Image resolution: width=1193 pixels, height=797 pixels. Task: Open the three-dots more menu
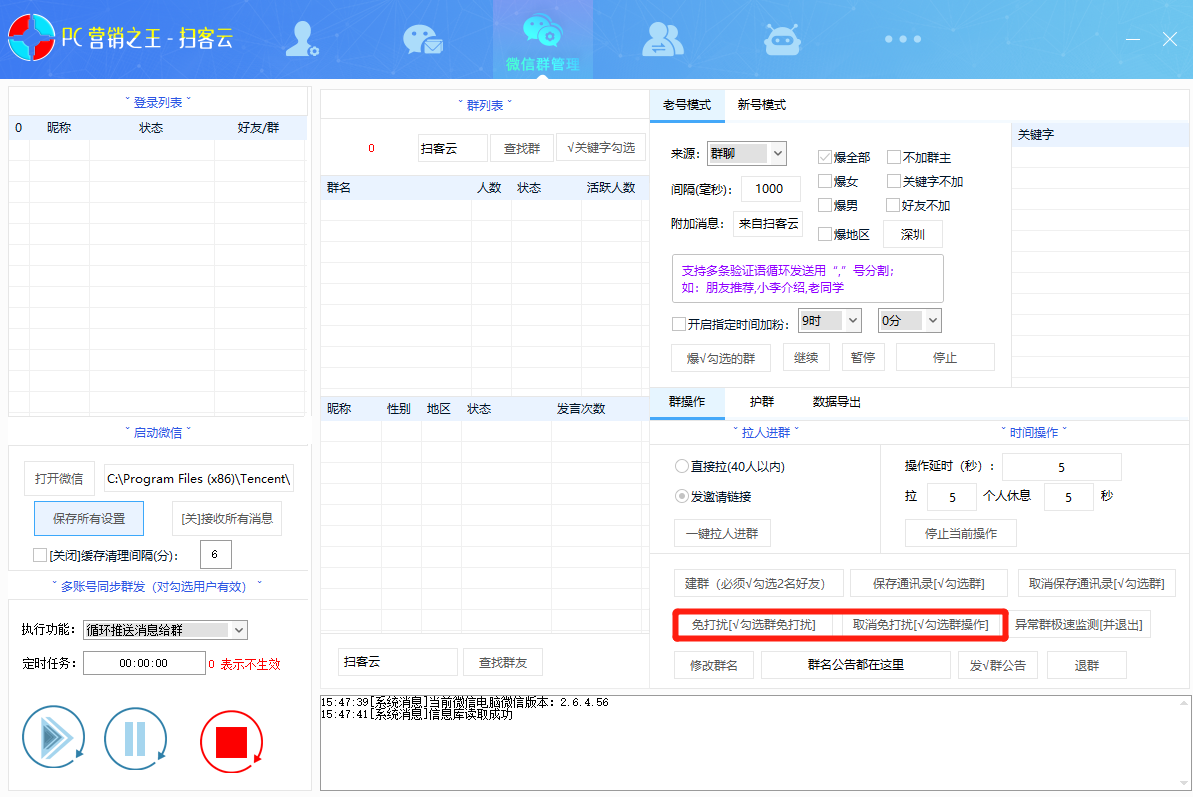click(x=903, y=39)
